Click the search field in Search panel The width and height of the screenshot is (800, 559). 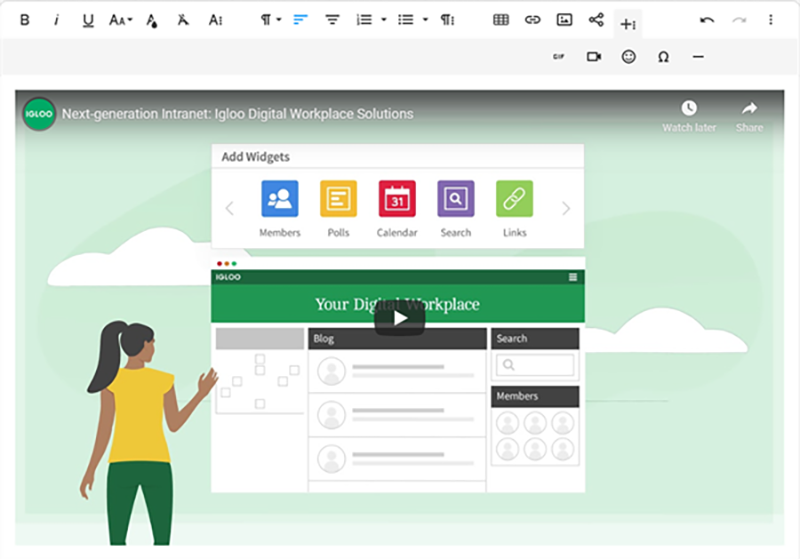coord(535,365)
